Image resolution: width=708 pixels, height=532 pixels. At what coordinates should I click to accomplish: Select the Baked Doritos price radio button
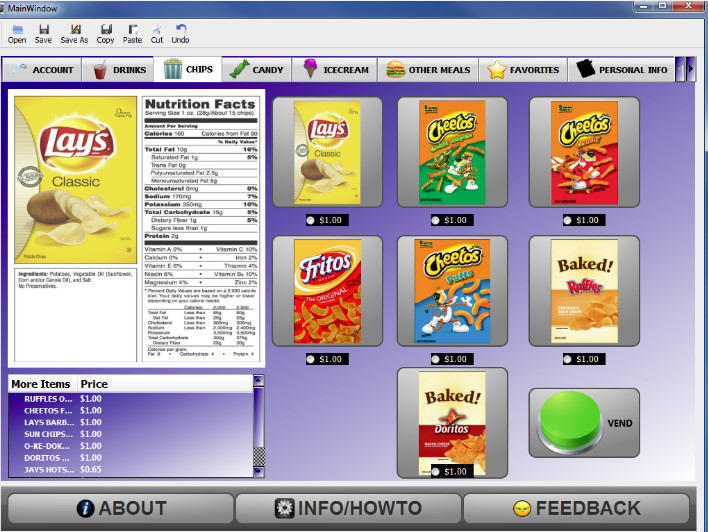pos(435,471)
